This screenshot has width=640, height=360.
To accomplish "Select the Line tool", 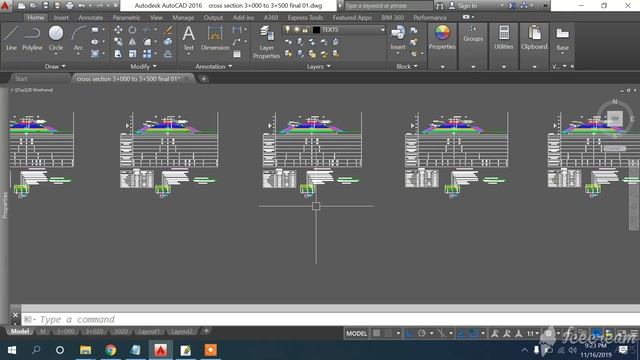I will 11,39.
